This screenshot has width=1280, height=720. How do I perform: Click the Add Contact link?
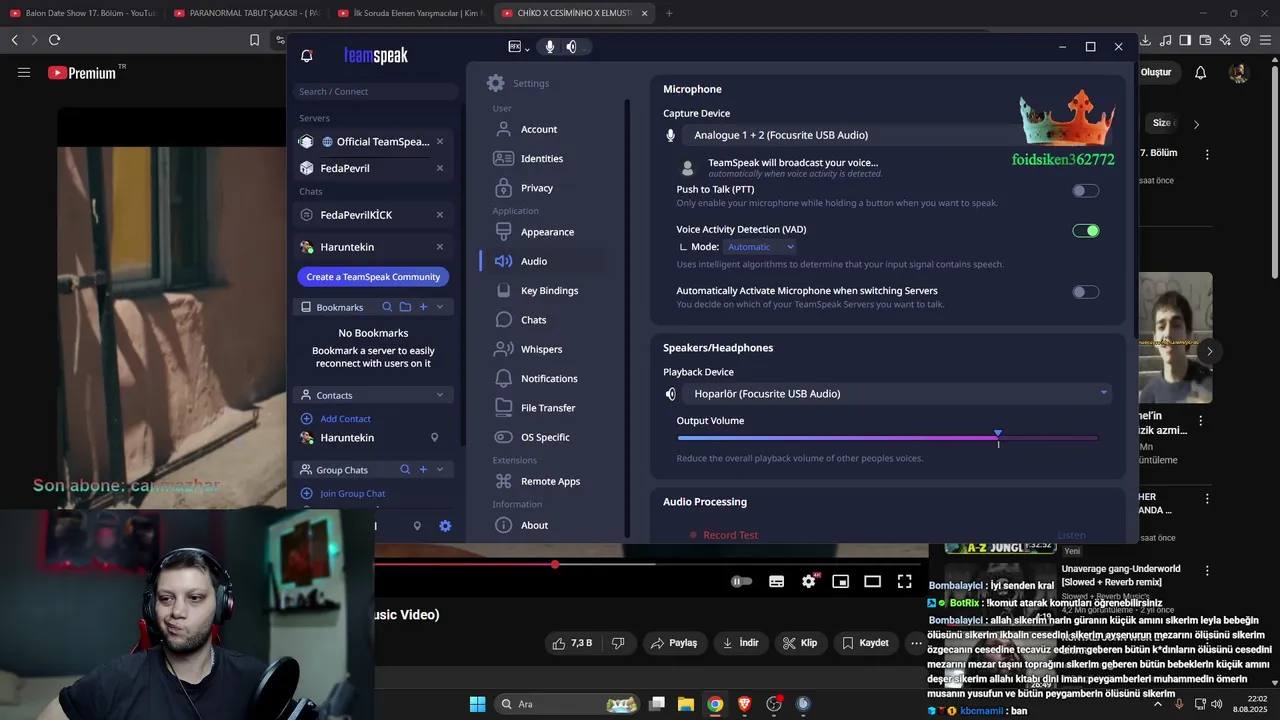point(345,419)
